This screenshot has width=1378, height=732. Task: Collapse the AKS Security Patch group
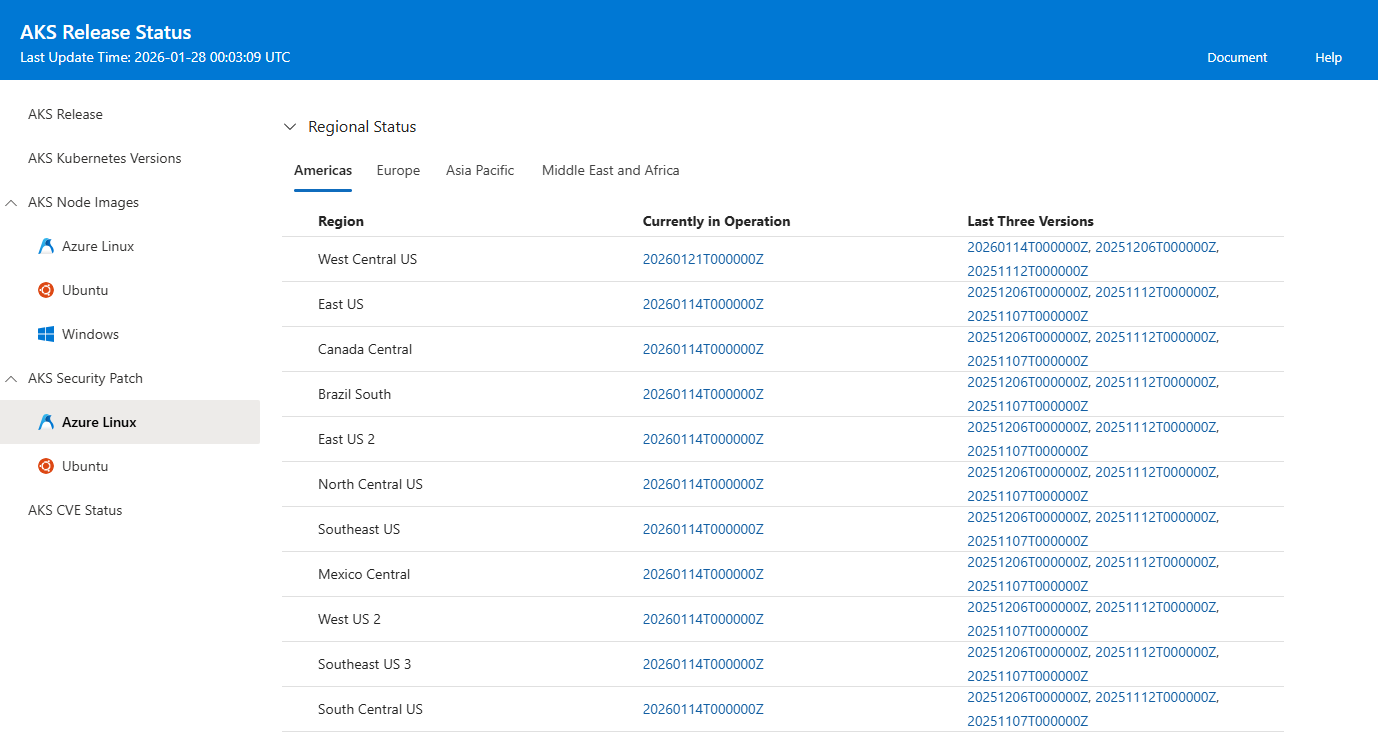(12, 377)
